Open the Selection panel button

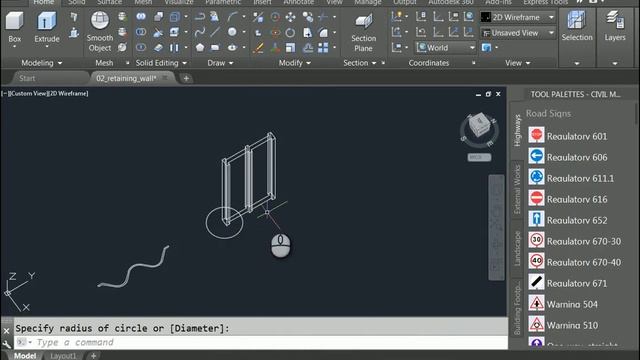click(x=577, y=27)
